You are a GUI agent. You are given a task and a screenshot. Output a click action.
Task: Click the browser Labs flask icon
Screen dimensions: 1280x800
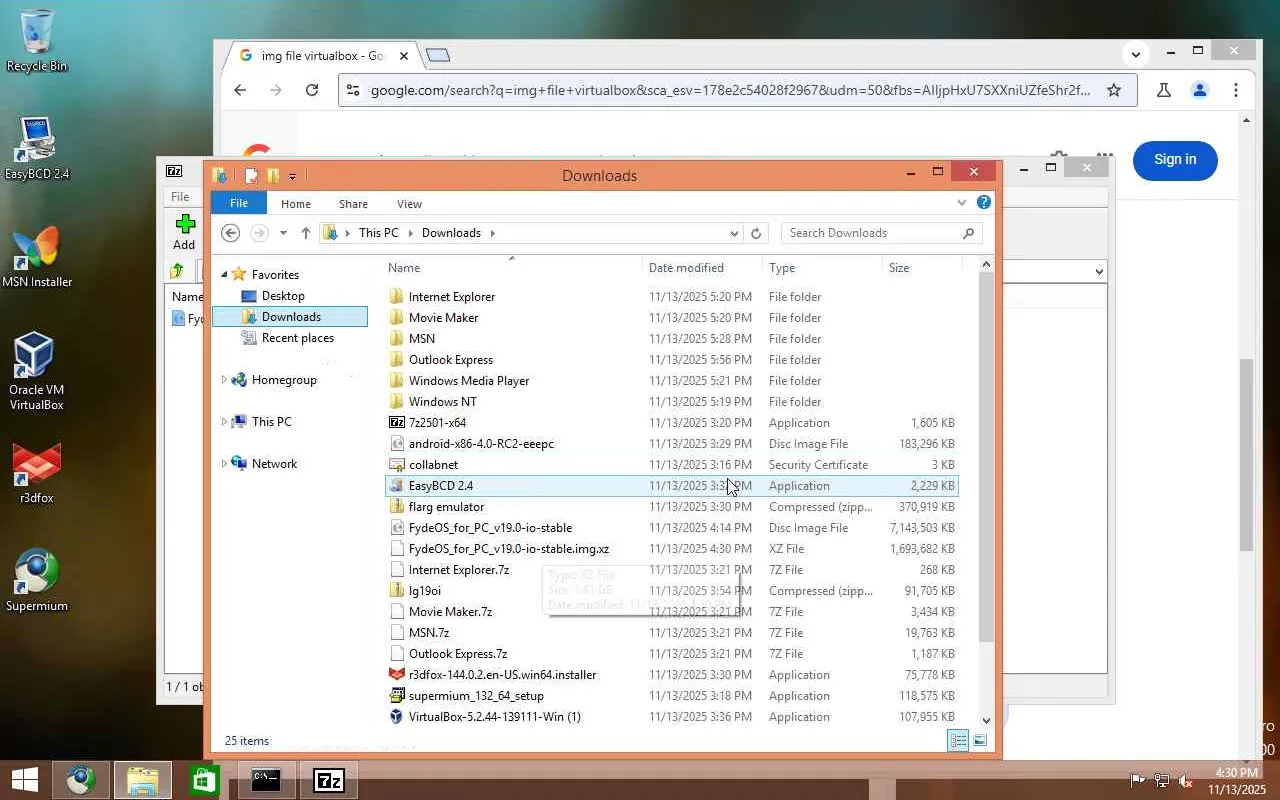pyautogui.click(x=1164, y=90)
